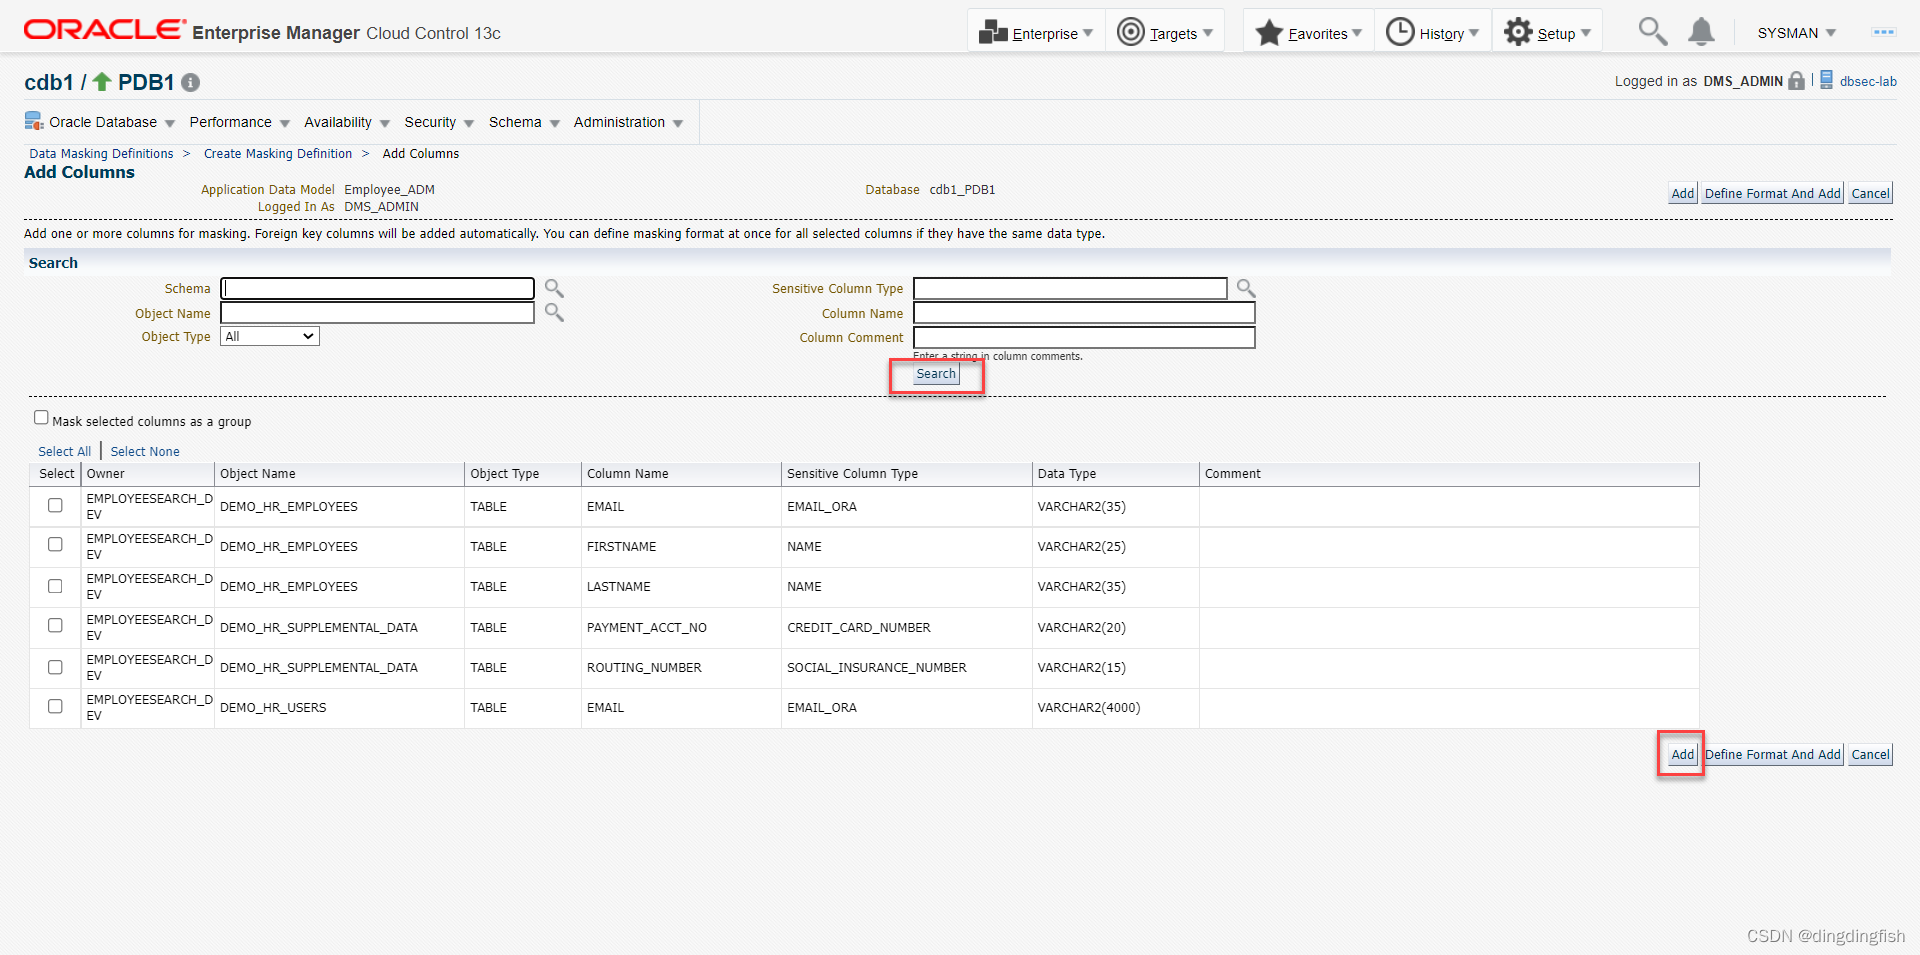Viewport: 1920px width, 955px height.
Task: Select the PAYMENT_ACCT_NO row checkbox
Action: (x=55, y=626)
